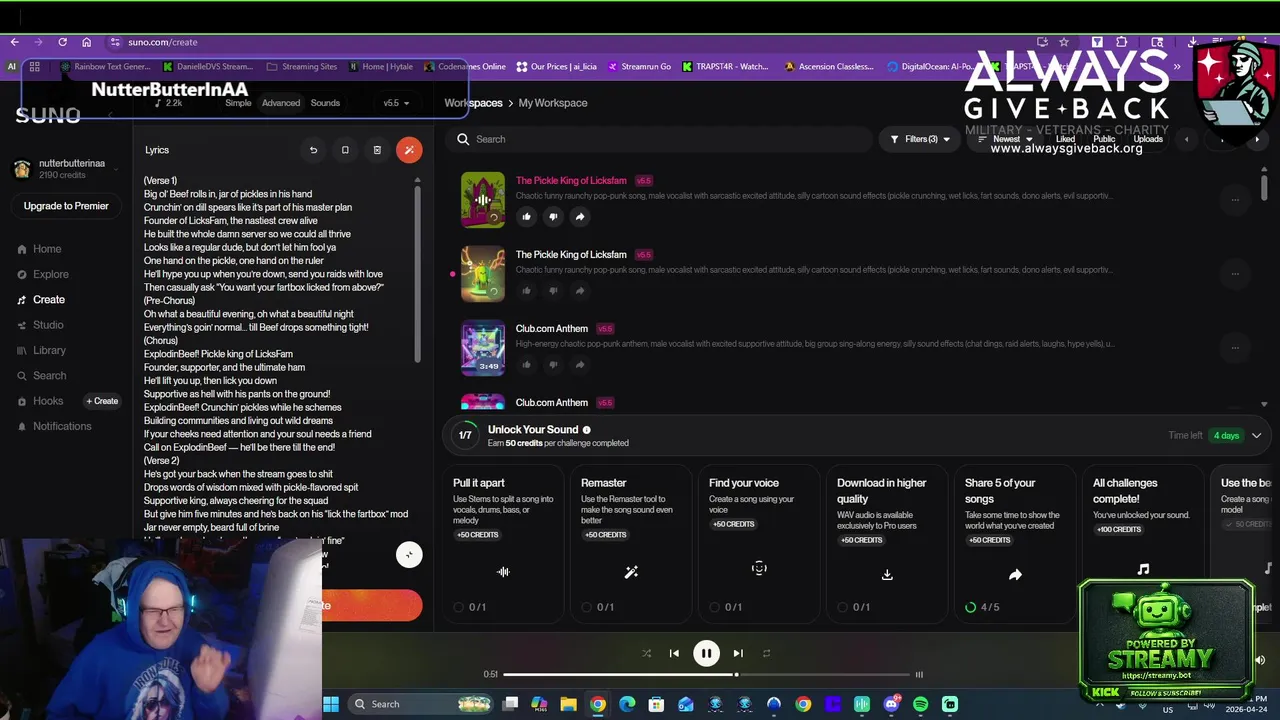Like the first Club.com Anthem song
The width and height of the screenshot is (1280, 720).
pos(527,364)
